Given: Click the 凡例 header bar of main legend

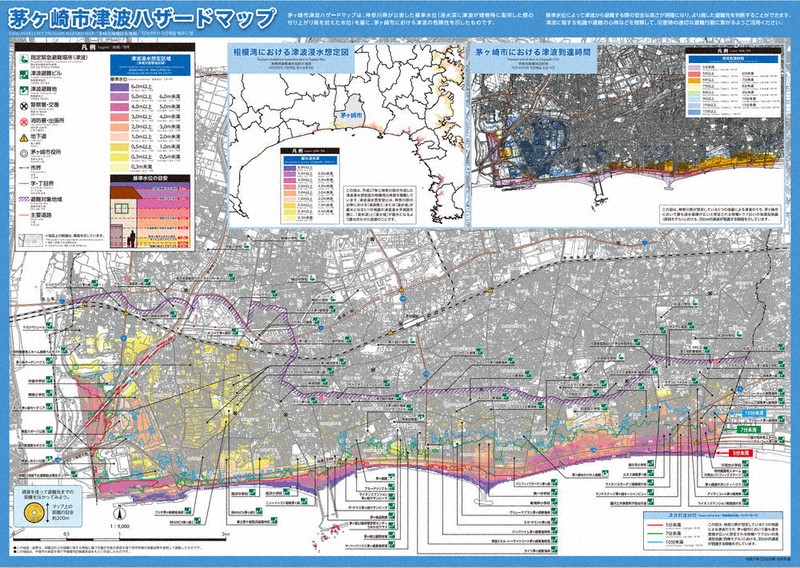Looking at the screenshot, I should tap(105, 47).
